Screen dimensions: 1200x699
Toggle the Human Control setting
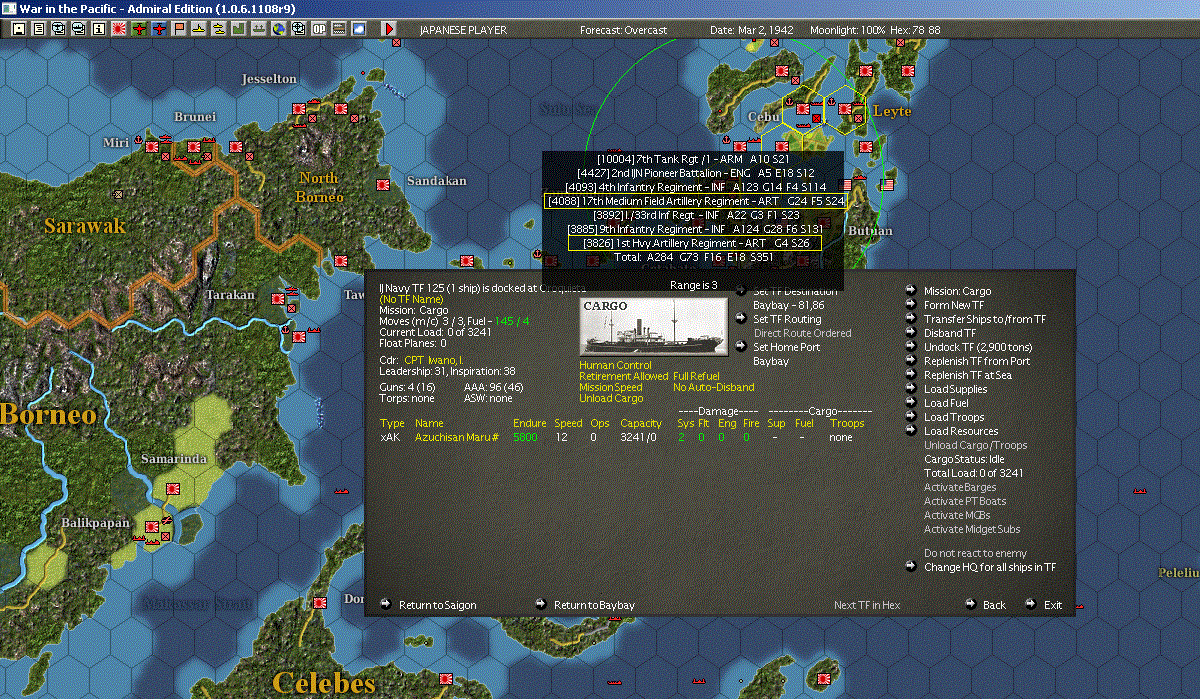pos(615,365)
